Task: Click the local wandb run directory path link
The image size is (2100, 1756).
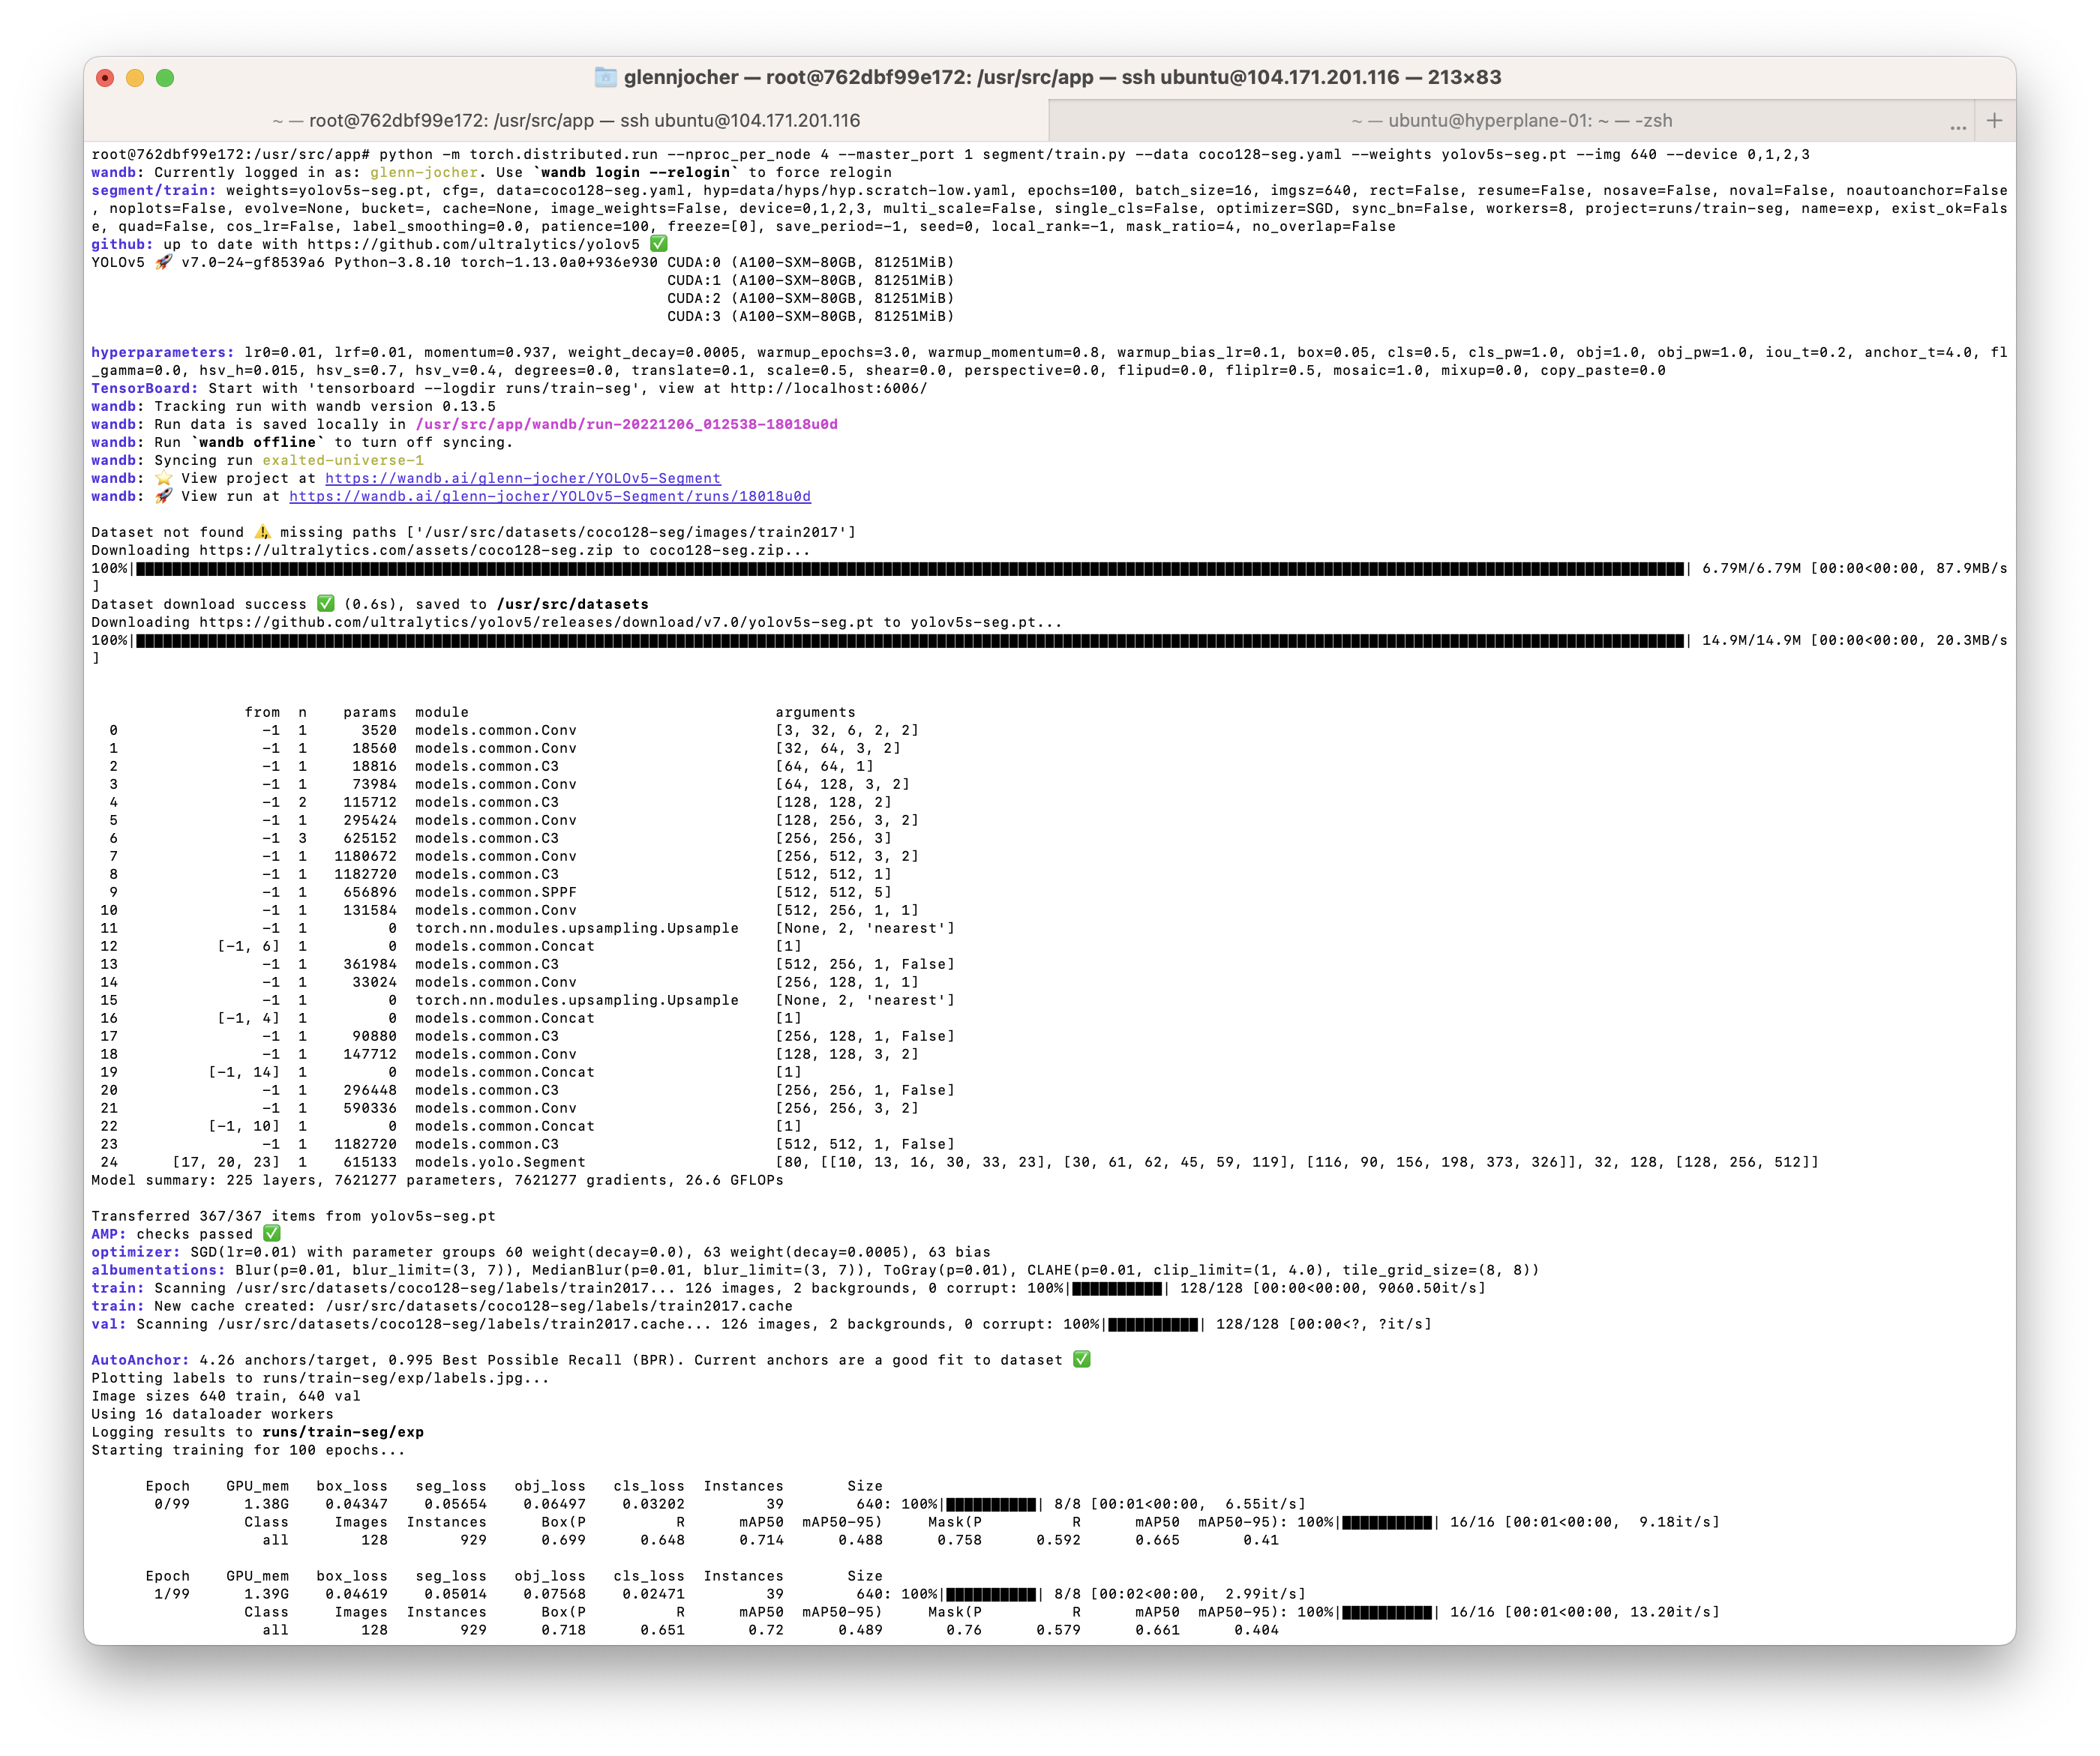Action: (627, 424)
